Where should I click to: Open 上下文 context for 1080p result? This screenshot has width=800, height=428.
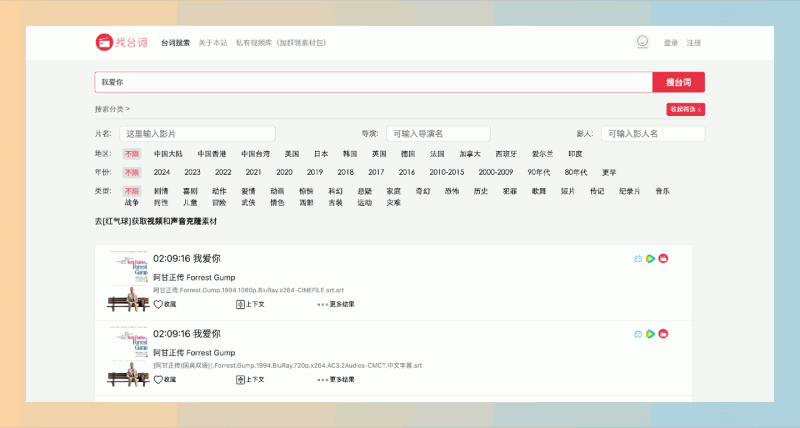click(x=250, y=304)
